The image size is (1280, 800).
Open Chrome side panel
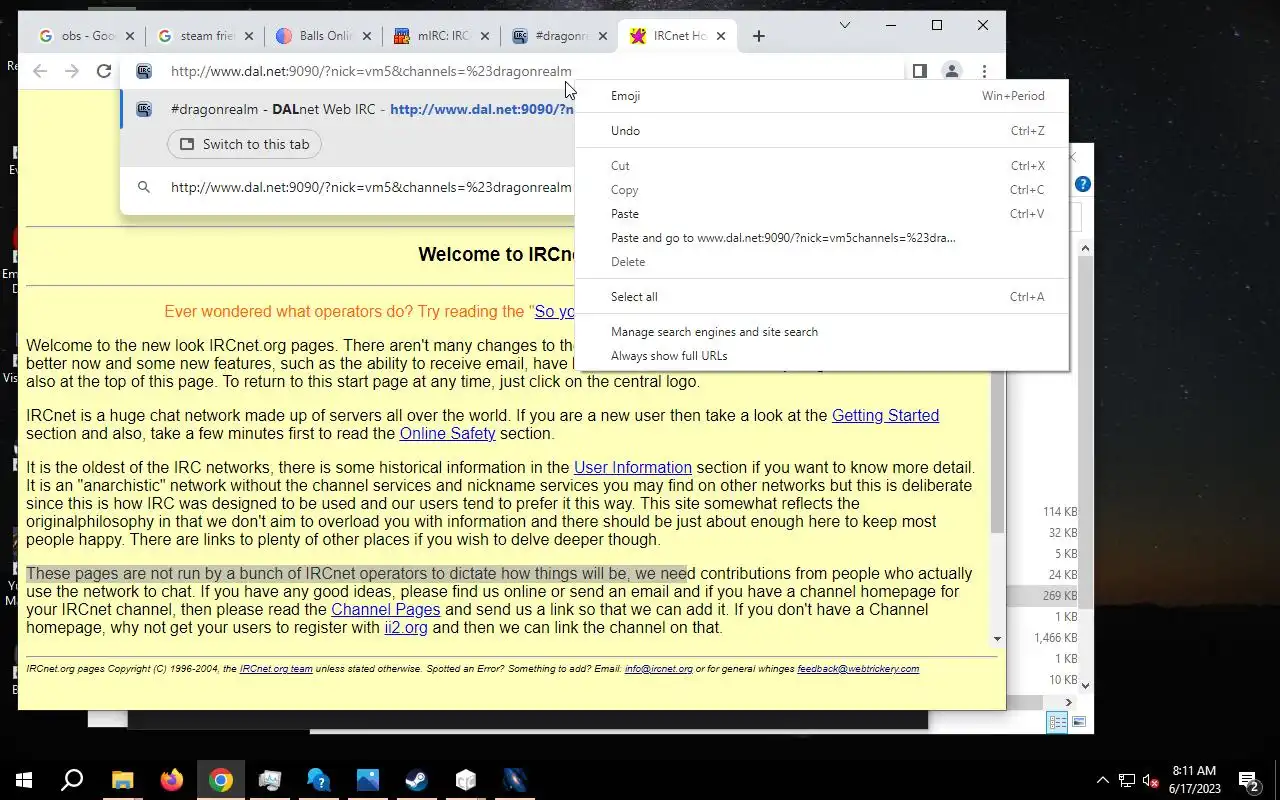point(920,71)
